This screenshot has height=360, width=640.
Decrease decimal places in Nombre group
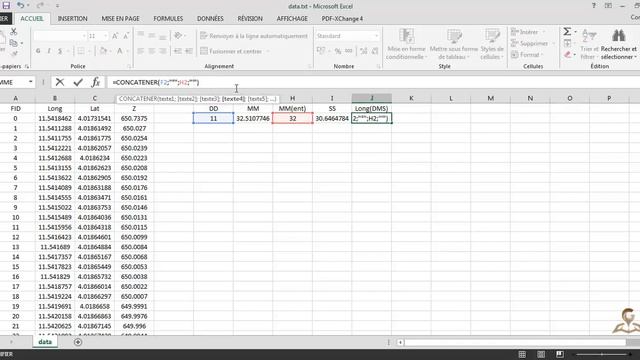(x=375, y=51)
